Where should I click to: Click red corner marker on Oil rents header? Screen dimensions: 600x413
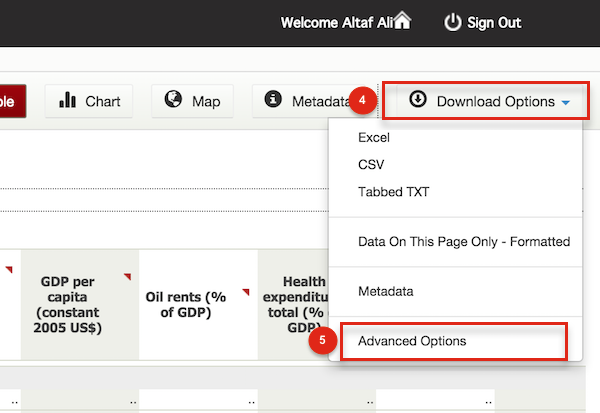tap(245, 293)
